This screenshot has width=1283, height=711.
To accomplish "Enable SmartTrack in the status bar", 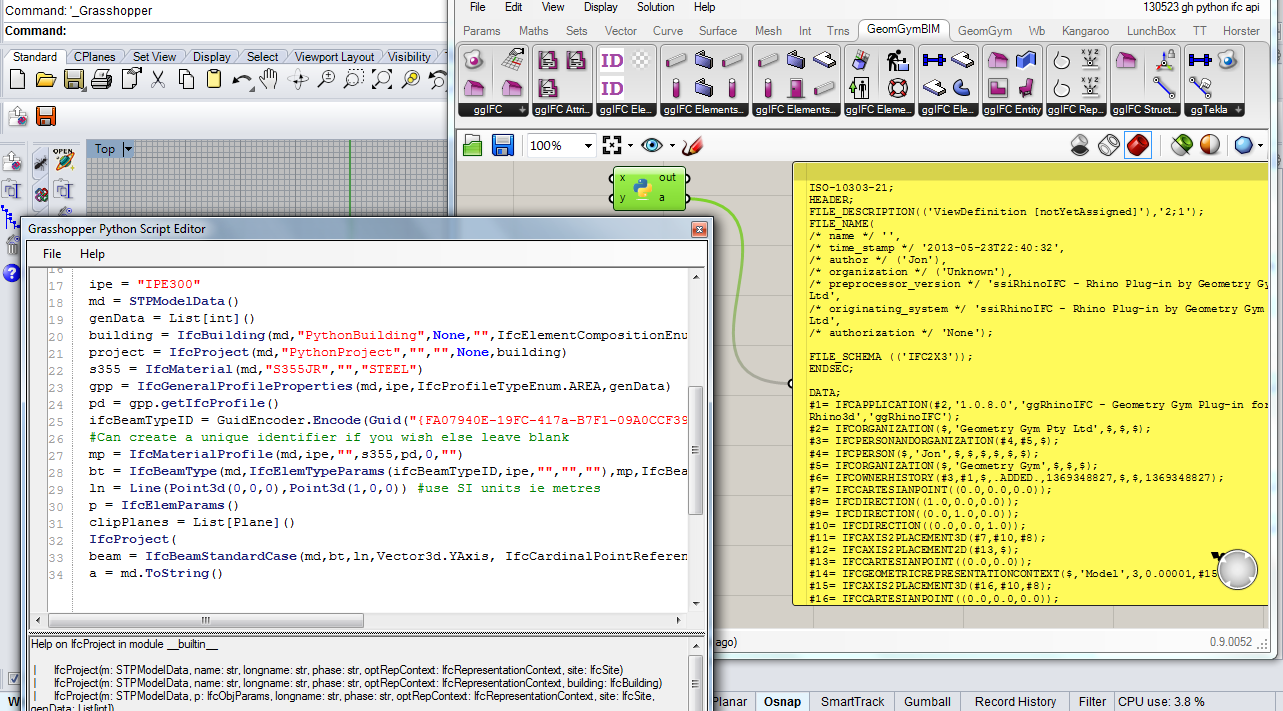I will (853, 701).
